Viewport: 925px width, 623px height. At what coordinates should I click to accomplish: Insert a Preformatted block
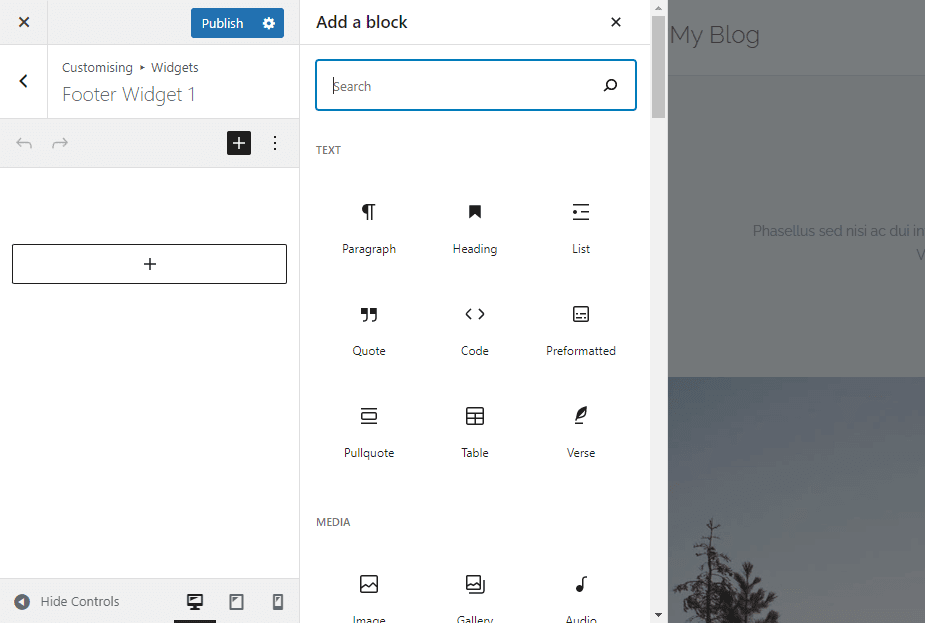click(x=580, y=330)
